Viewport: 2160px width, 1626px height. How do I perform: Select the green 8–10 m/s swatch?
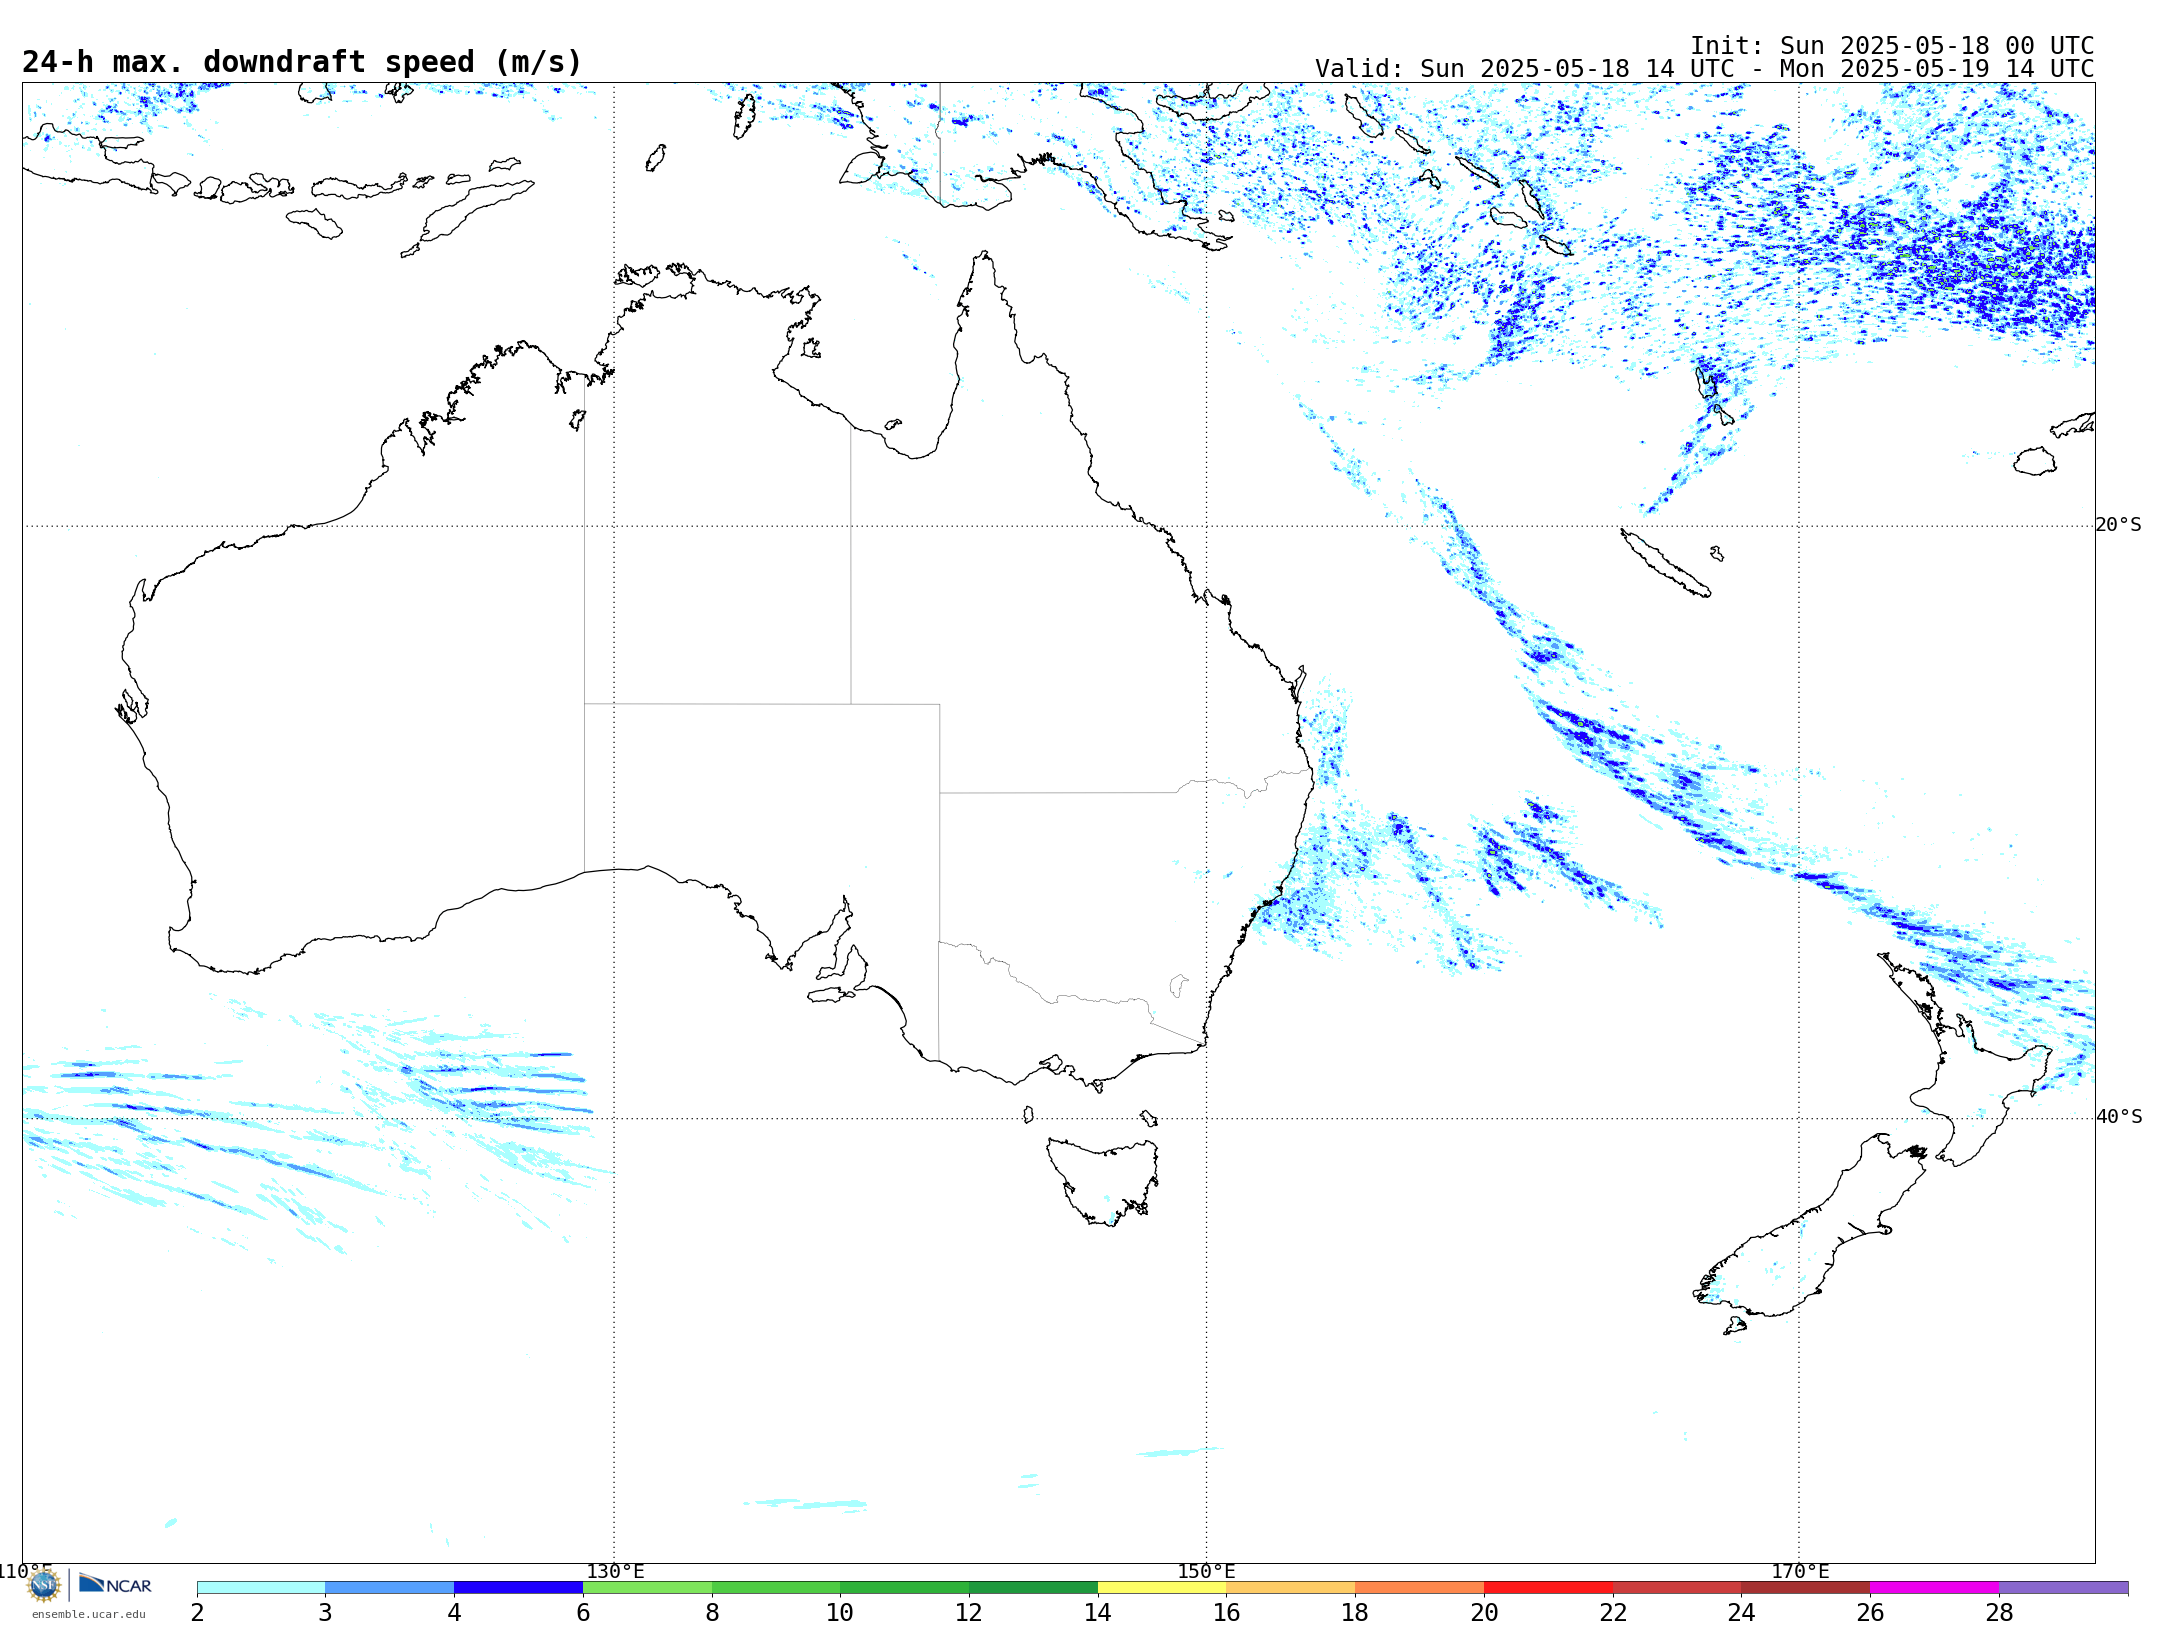point(776,1588)
